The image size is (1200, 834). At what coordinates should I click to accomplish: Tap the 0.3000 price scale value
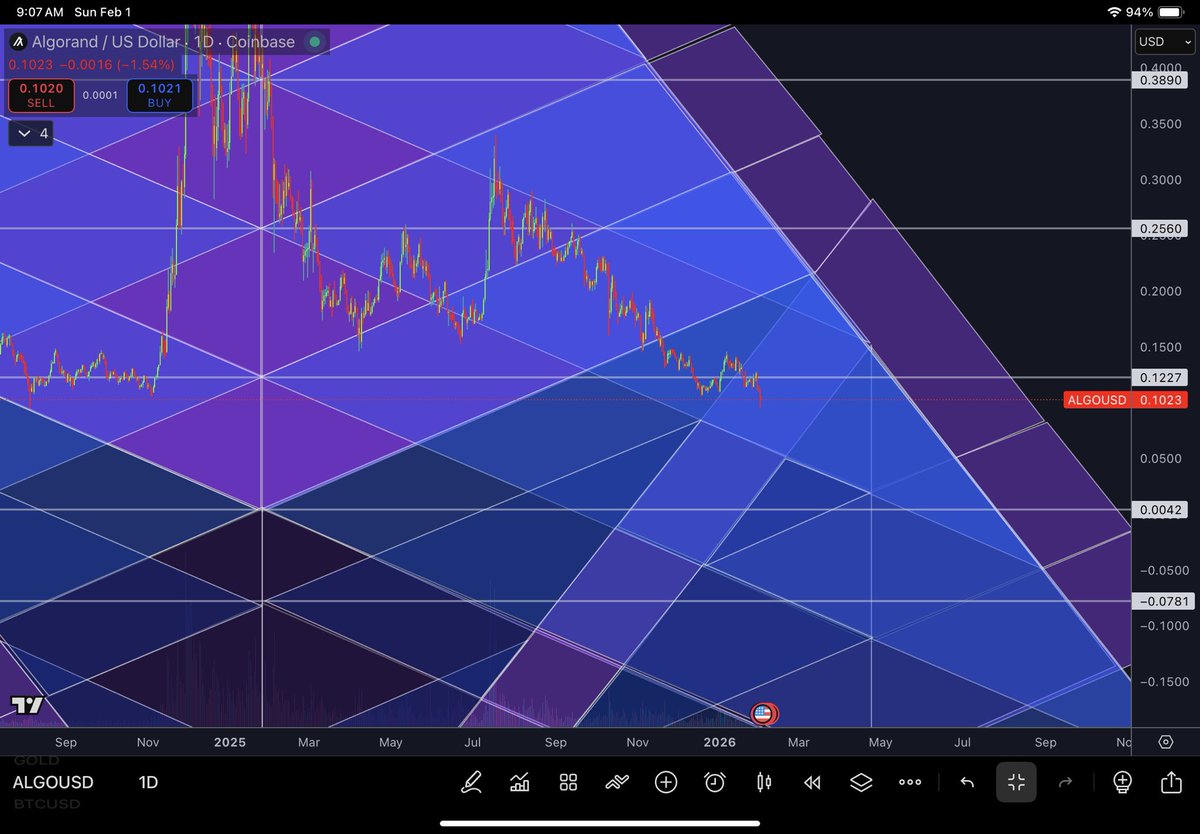tap(1160, 180)
